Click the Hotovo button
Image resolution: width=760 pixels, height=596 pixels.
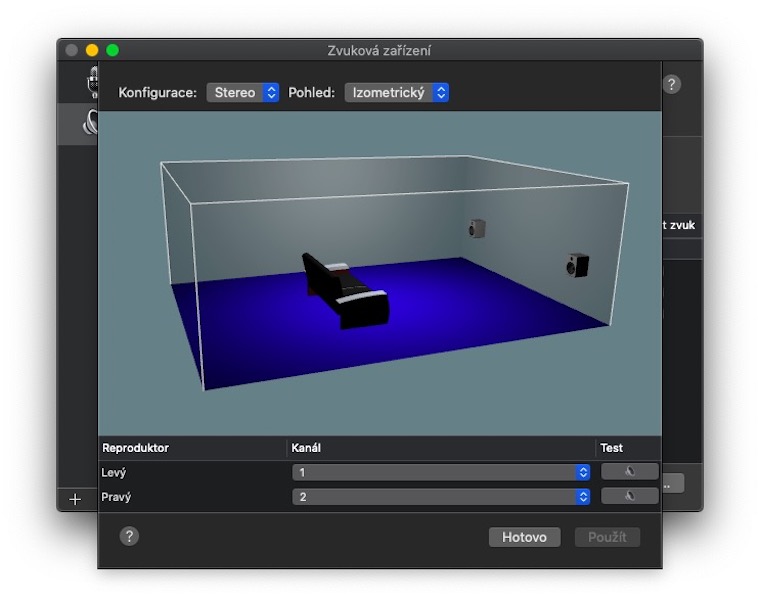pos(524,537)
